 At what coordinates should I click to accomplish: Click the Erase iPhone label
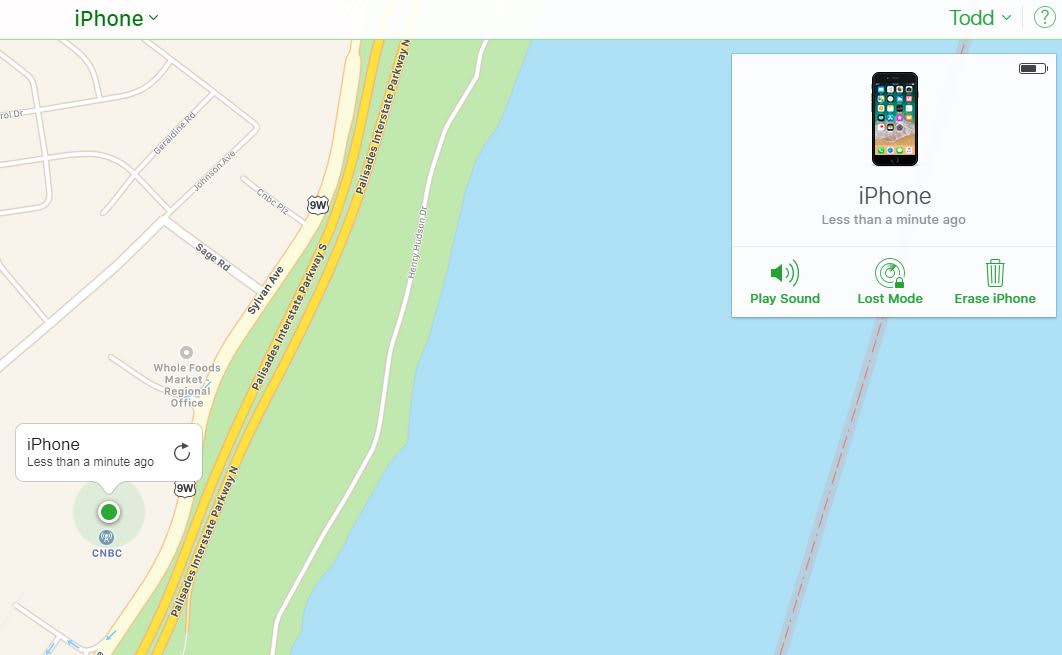(x=994, y=299)
